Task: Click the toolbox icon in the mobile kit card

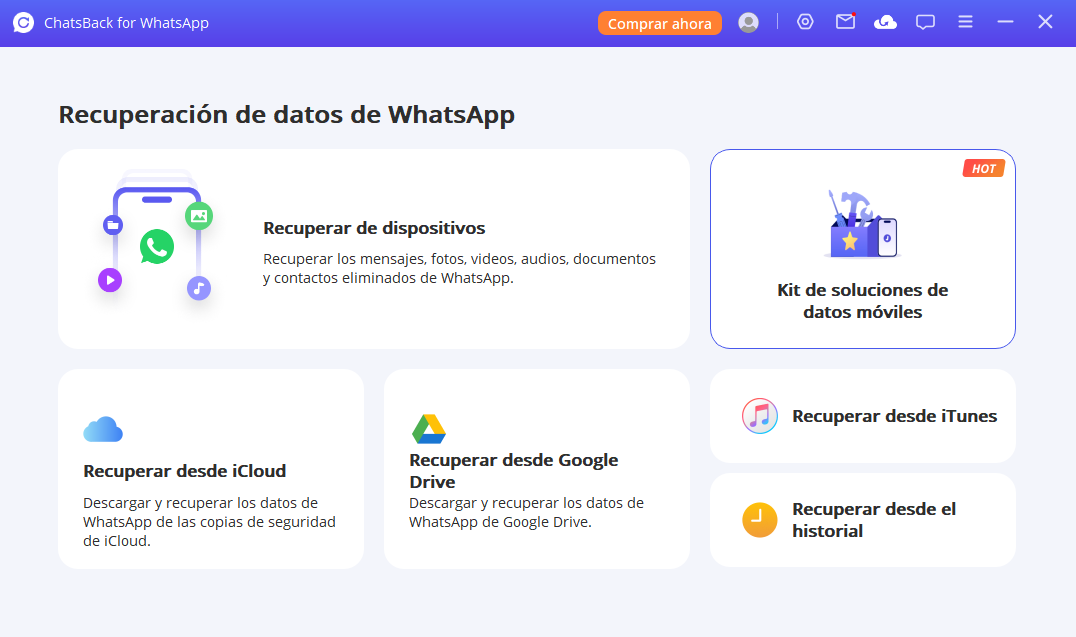Action: pos(863,224)
